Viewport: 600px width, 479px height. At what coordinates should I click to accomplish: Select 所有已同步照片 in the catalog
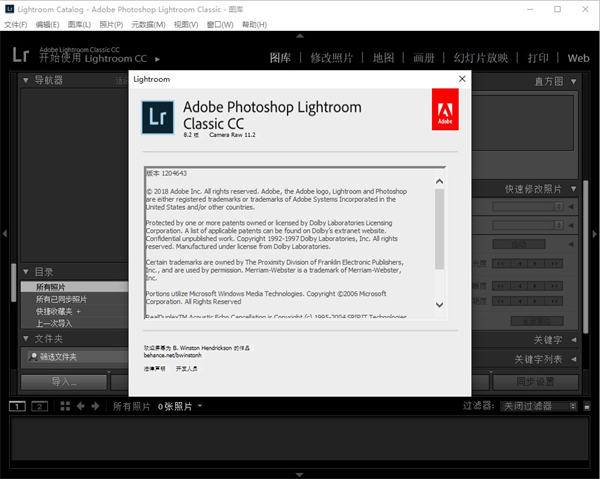[75, 299]
